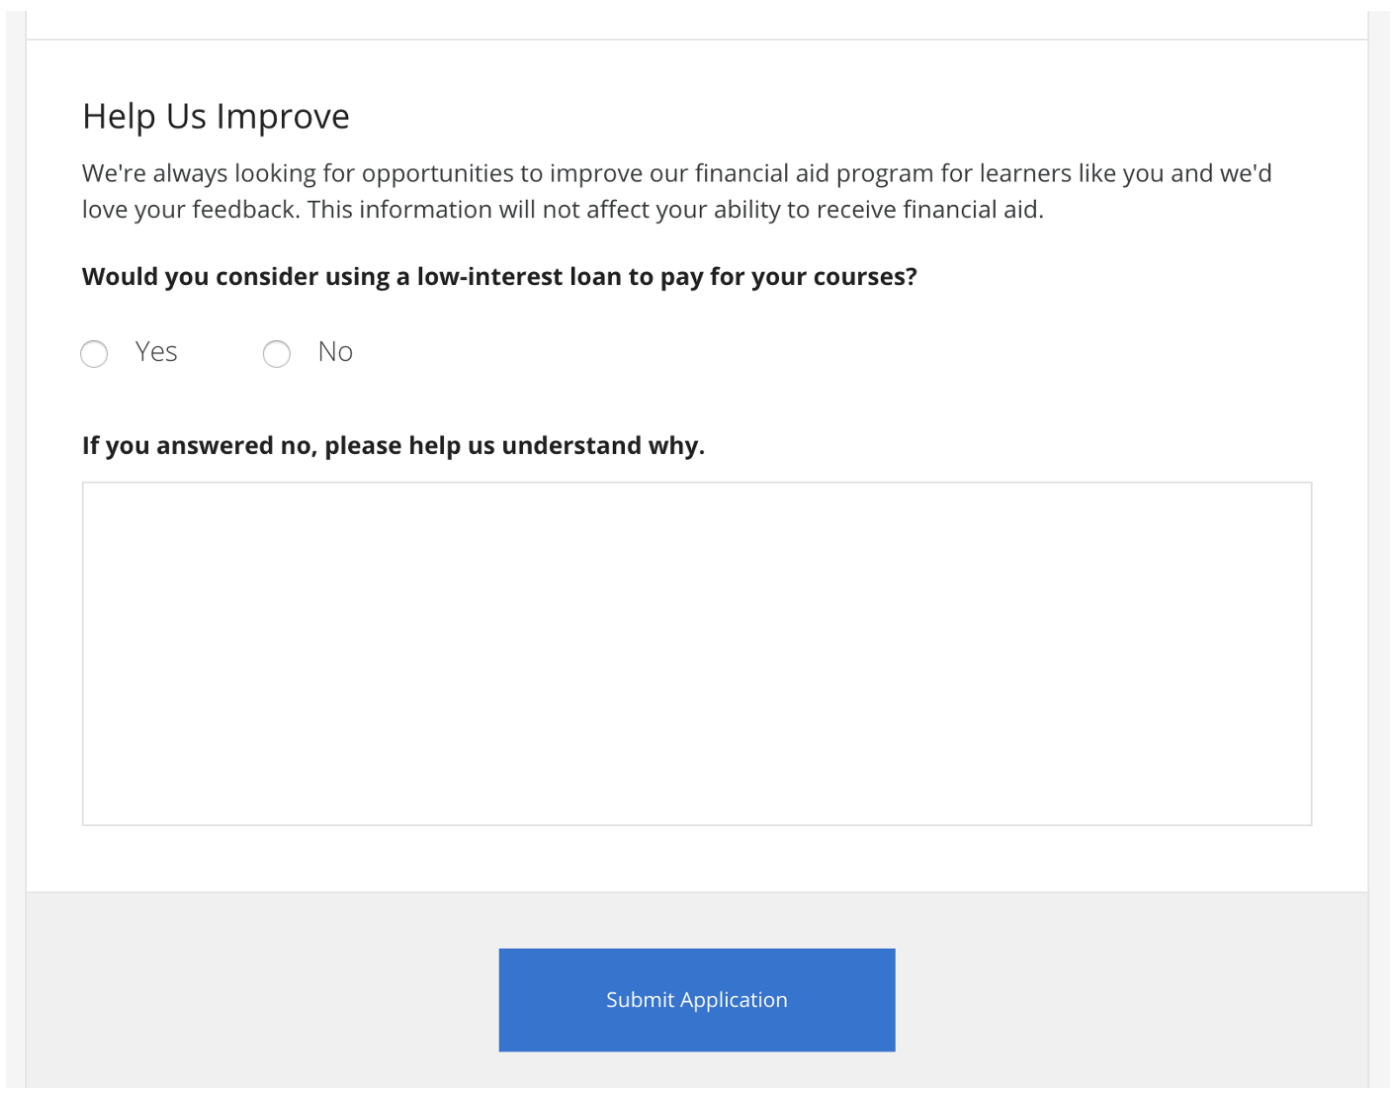This screenshot has width=1394, height=1094.
Task: Select the No radio button
Action: [x=277, y=354]
